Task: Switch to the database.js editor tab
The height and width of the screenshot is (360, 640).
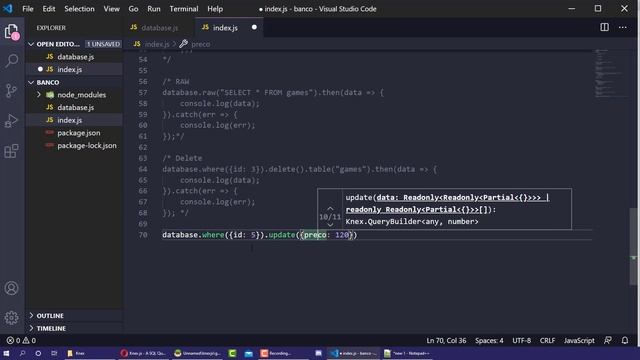Action: click(160, 27)
